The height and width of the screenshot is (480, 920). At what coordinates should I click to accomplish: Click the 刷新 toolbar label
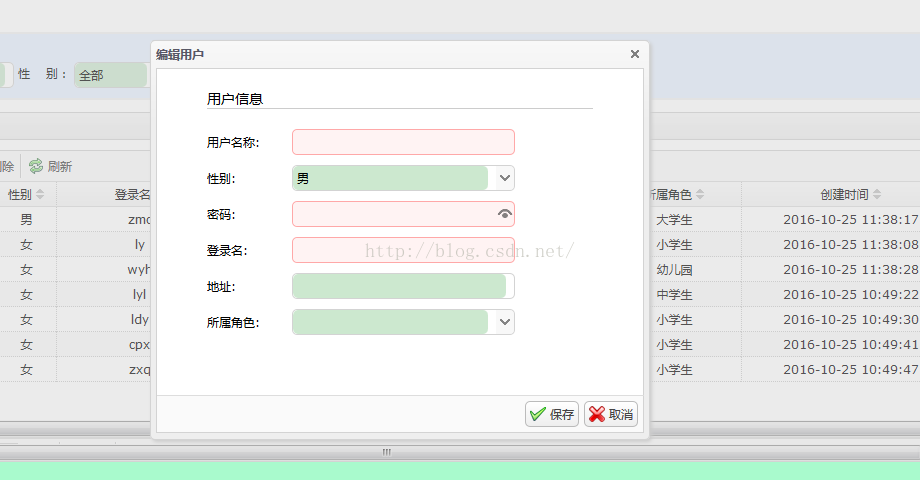pos(60,167)
